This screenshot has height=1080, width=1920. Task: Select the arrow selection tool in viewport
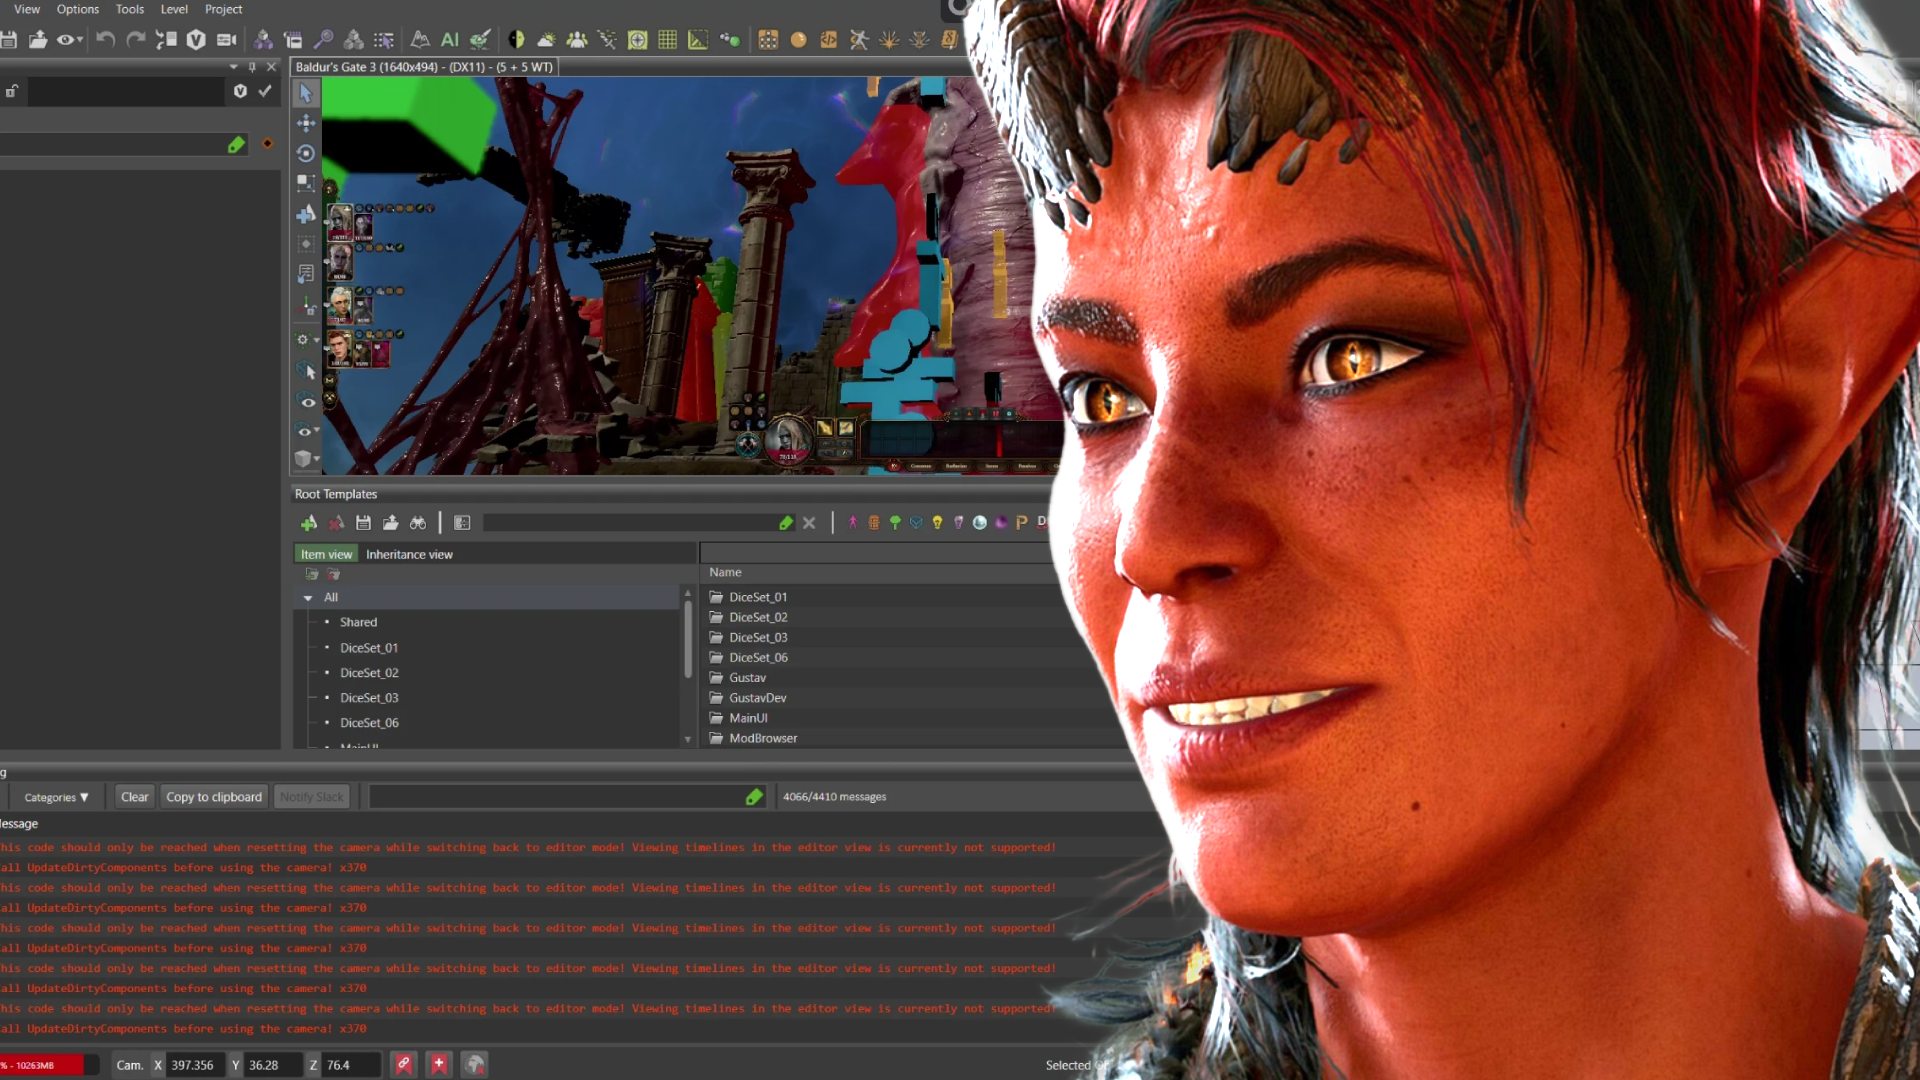[x=306, y=93]
